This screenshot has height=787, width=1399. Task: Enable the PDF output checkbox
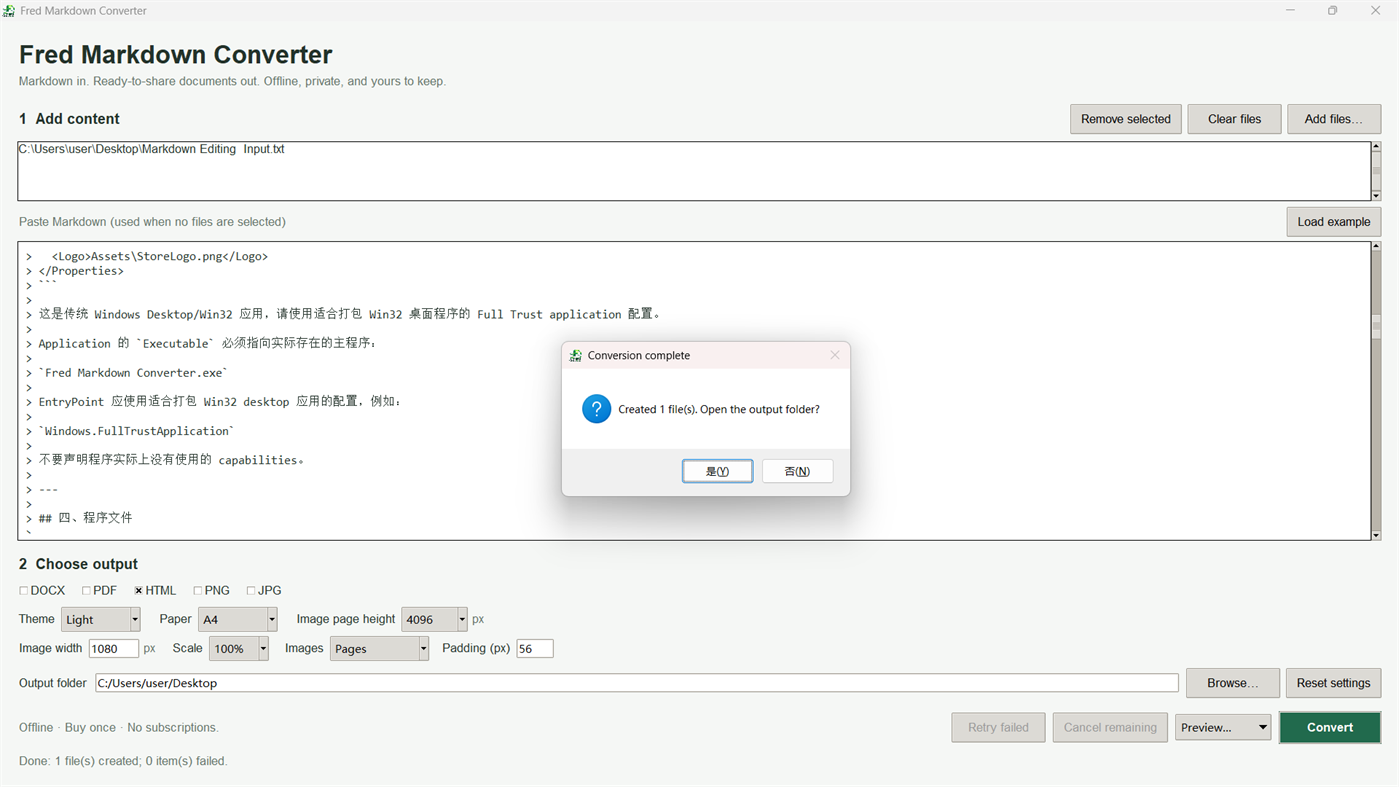(86, 591)
